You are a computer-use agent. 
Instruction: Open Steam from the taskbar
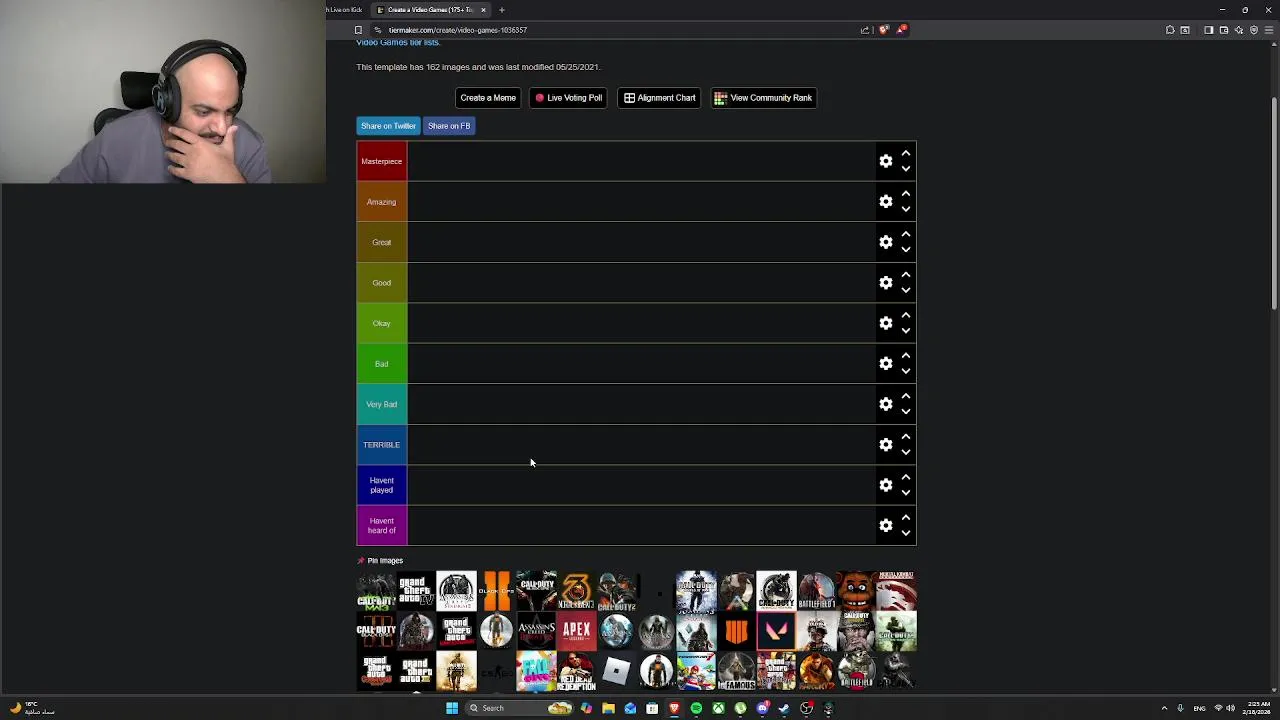coord(783,708)
